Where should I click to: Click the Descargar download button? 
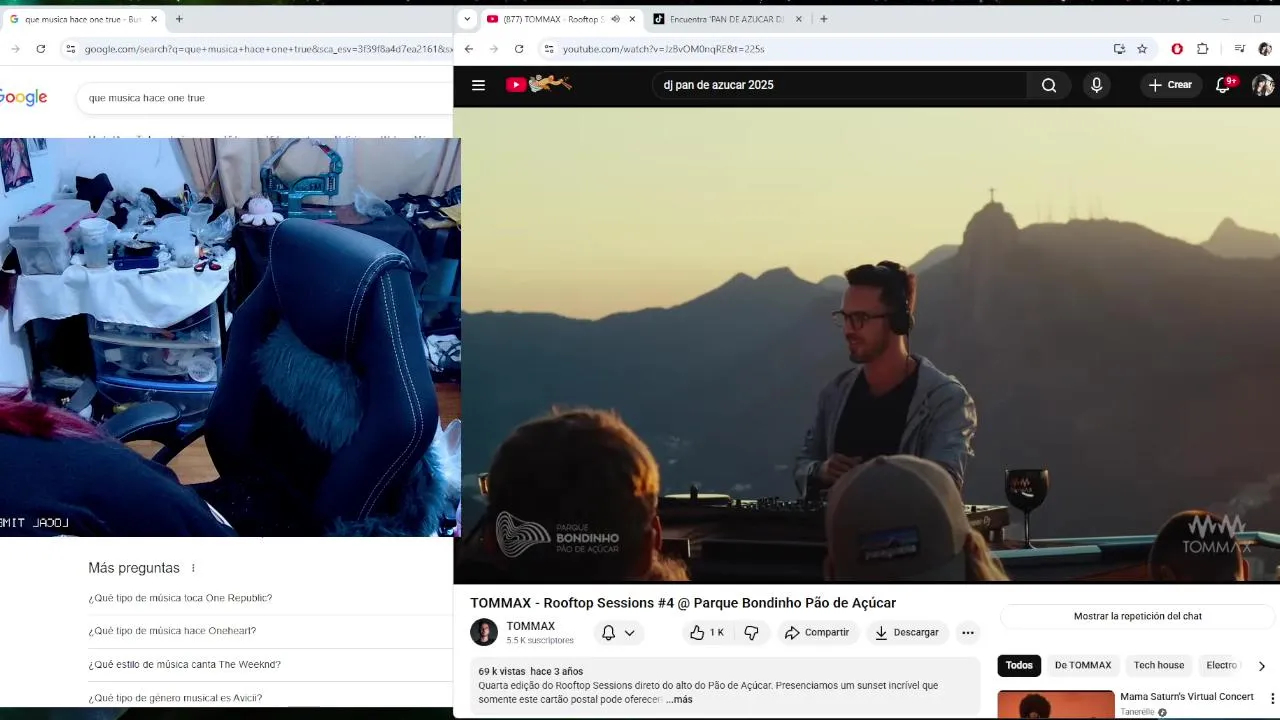[907, 632]
